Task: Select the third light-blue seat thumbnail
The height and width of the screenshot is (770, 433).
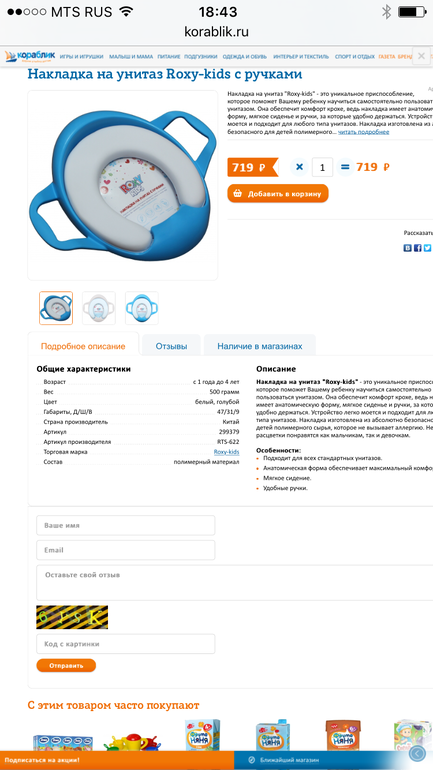Action: [142, 308]
